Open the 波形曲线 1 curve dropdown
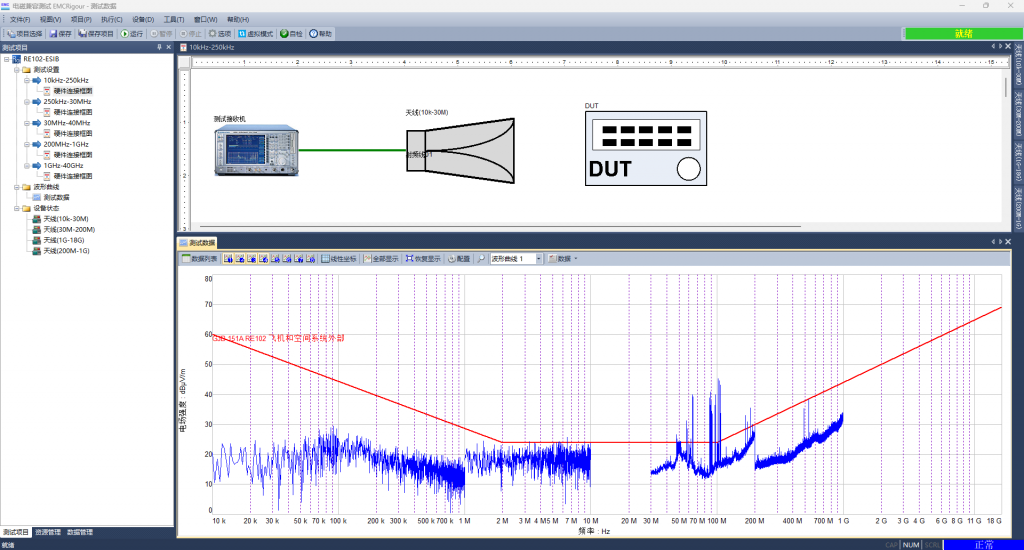Viewport: 1024px width, 550px height. 539,258
